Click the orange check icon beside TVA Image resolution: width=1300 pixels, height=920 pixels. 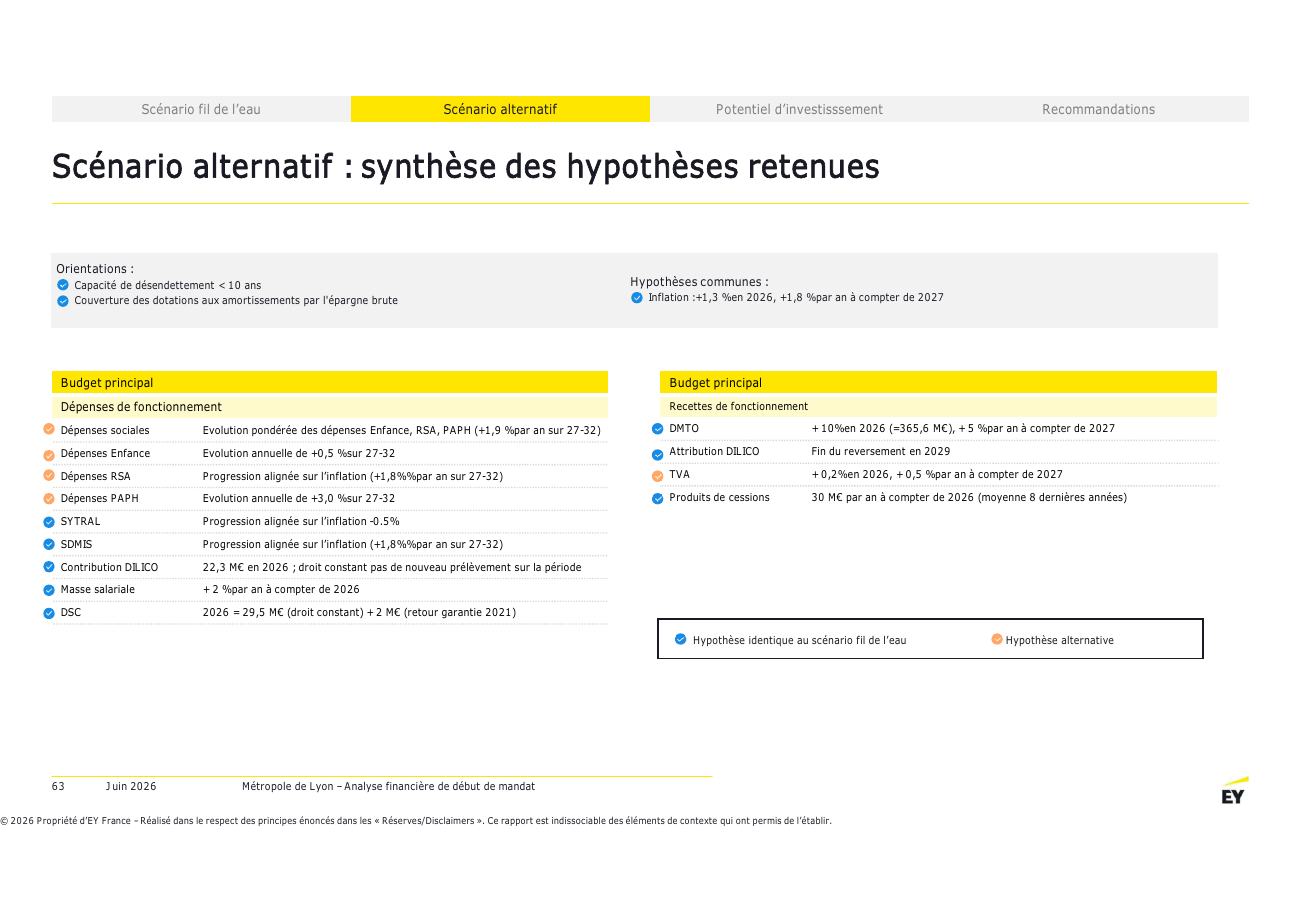[x=658, y=476]
